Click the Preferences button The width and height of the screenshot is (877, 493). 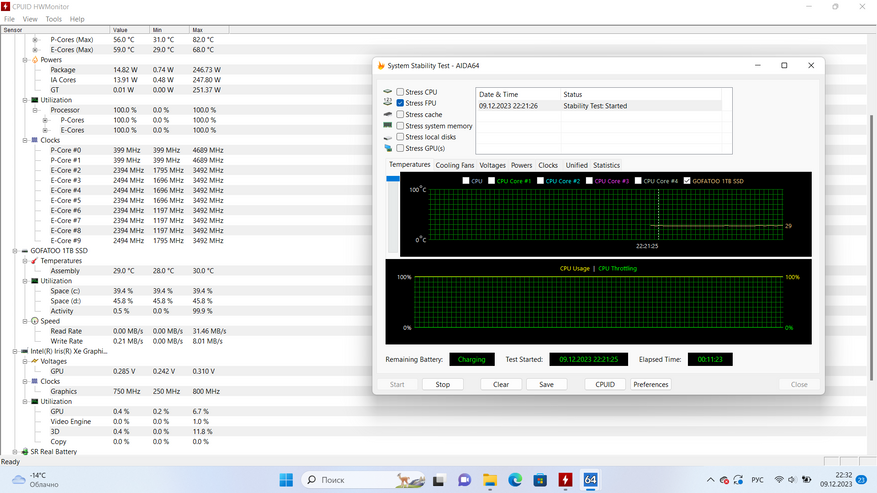tap(651, 384)
